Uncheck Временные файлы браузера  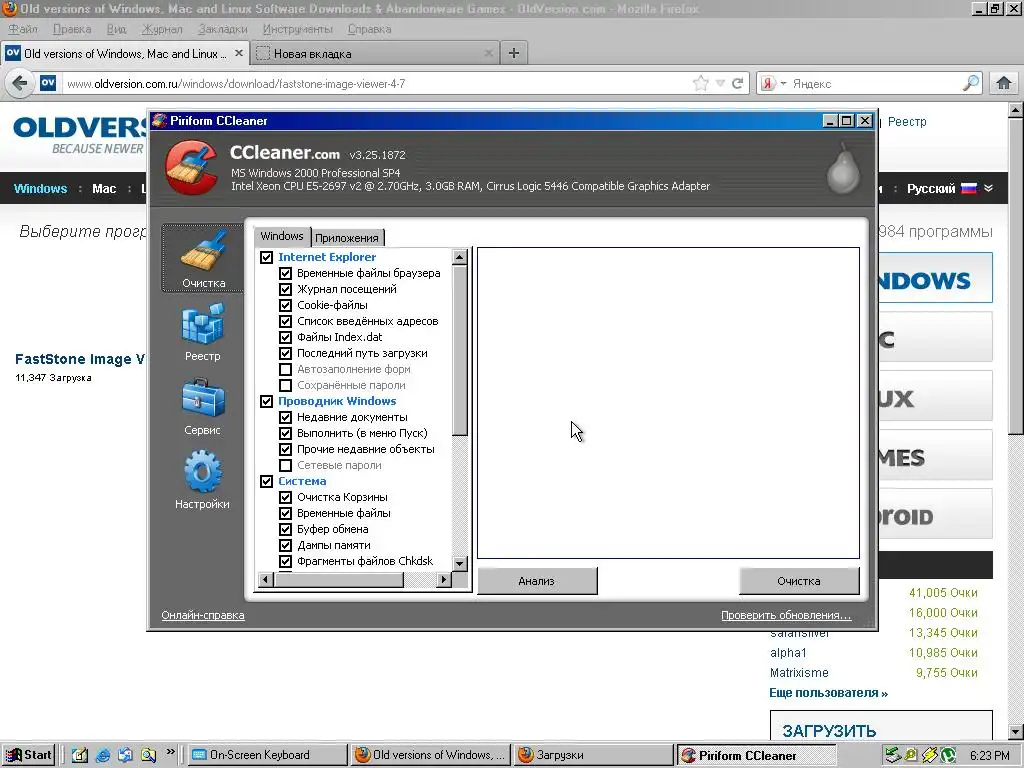(285, 273)
